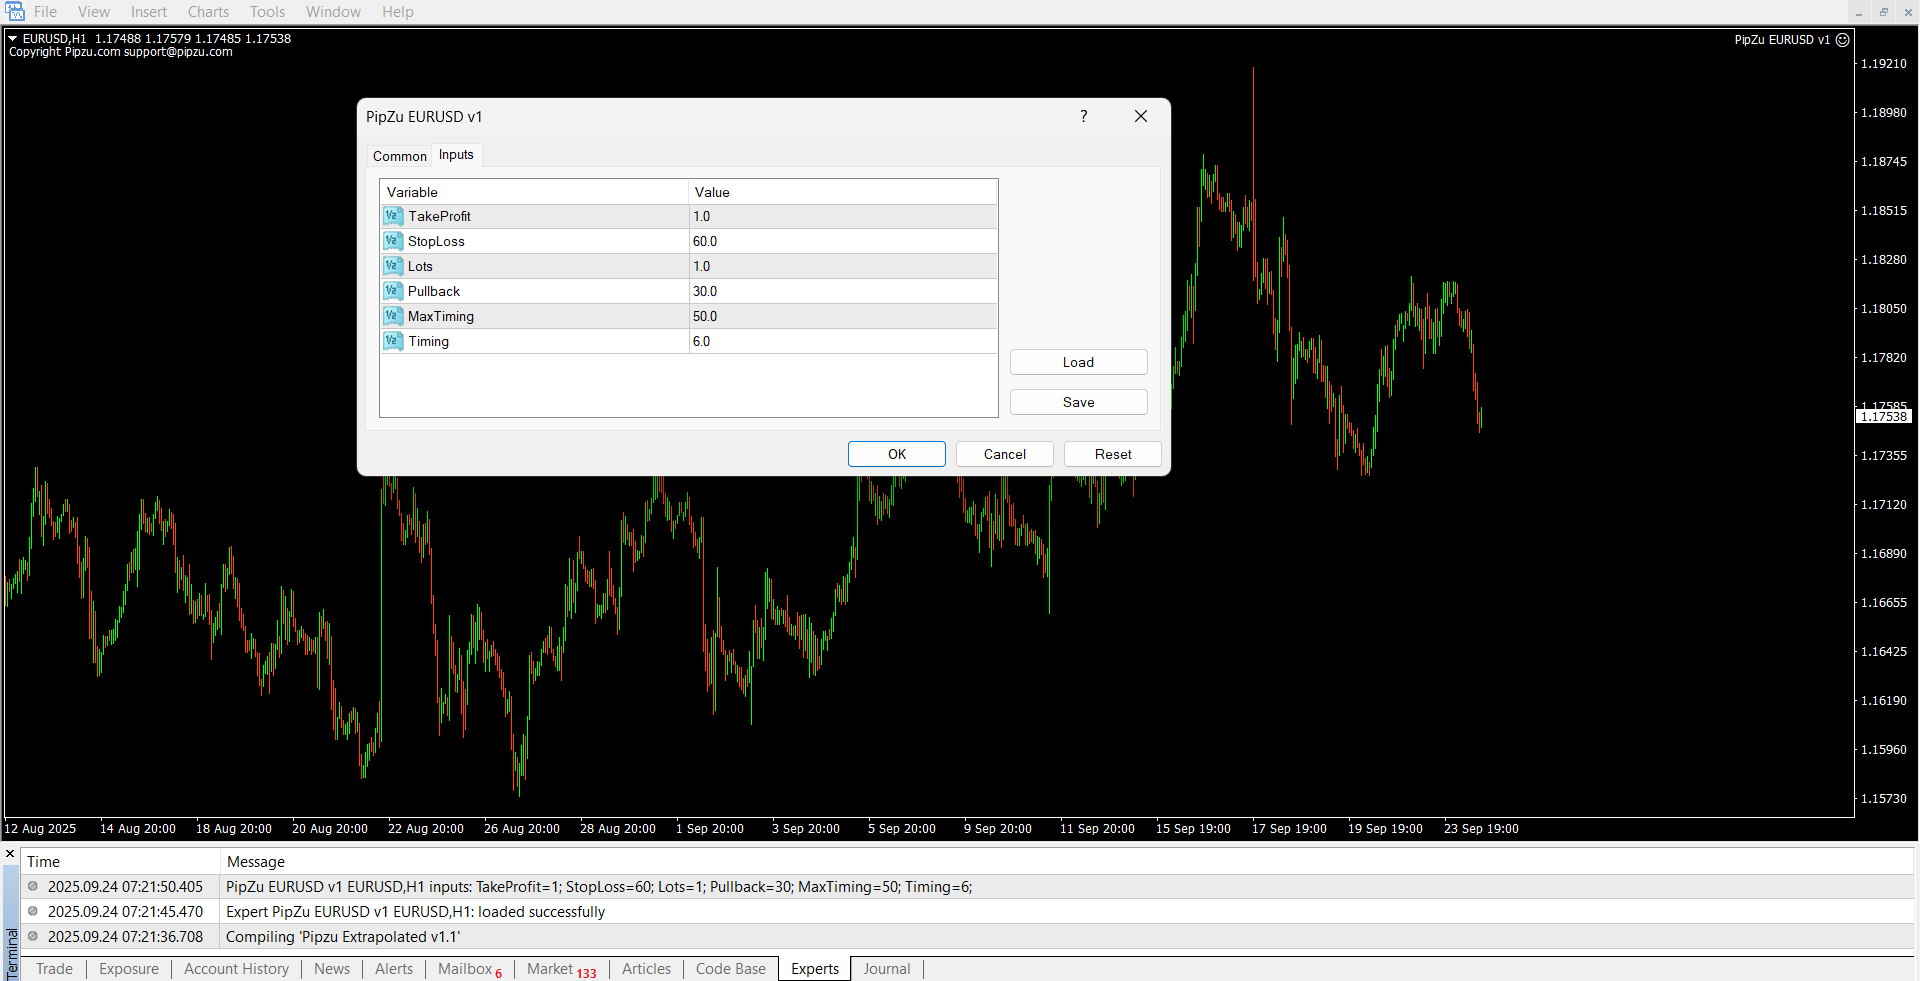Click the TakeProfit variable icon
The image size is (1920, 981).
click(x=393, y=216)
